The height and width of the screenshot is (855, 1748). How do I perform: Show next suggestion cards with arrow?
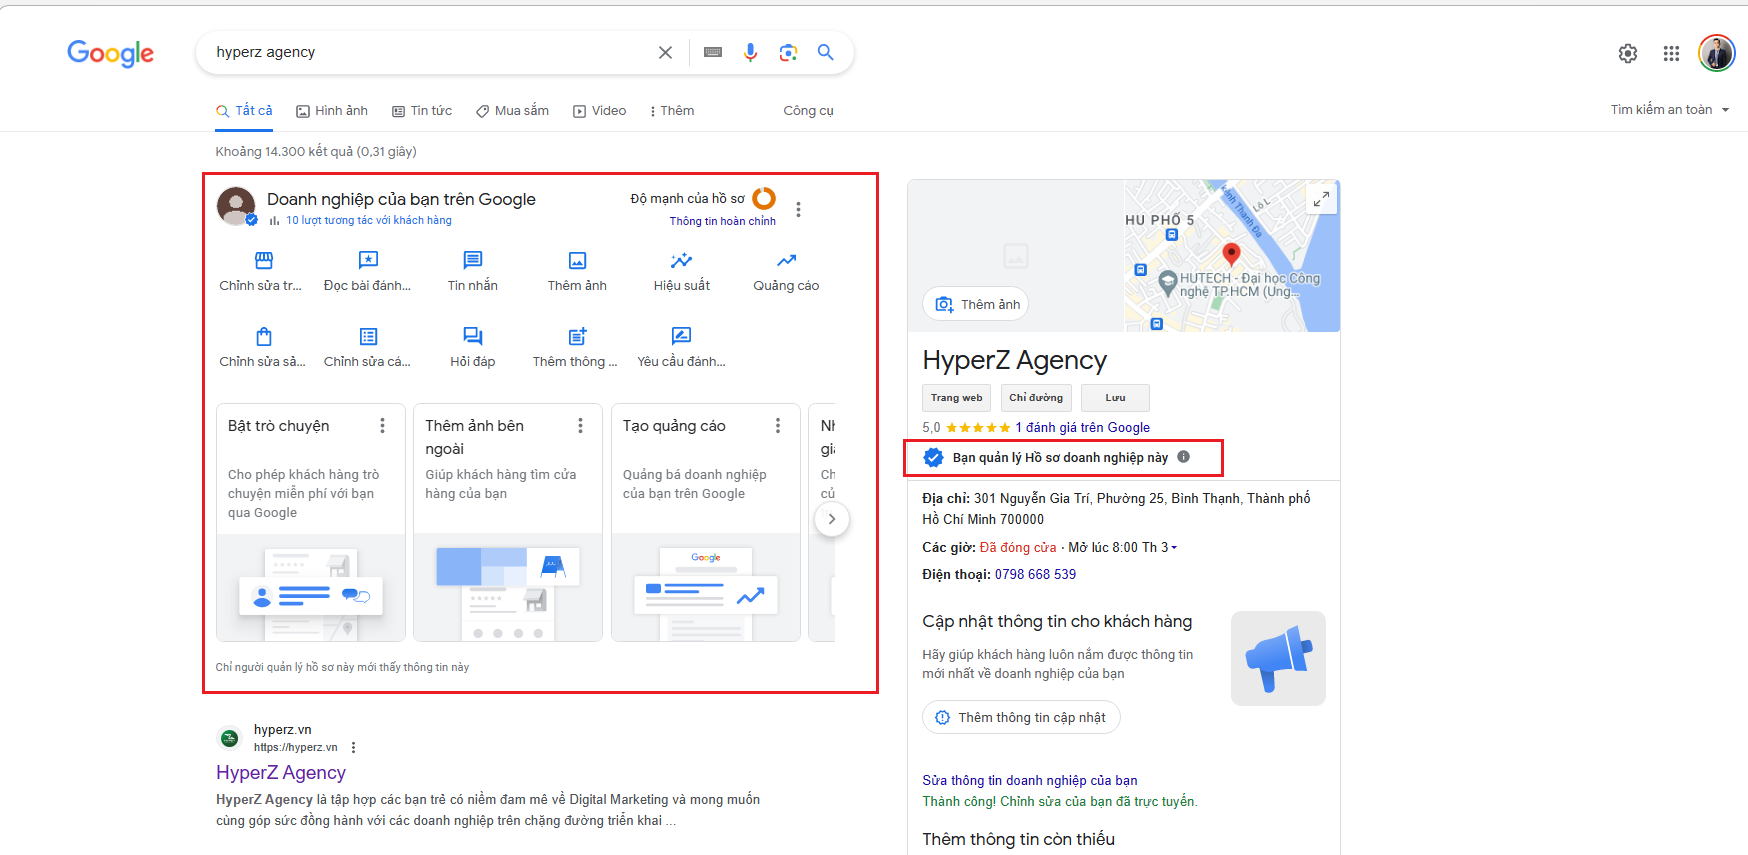click(831, 519)
